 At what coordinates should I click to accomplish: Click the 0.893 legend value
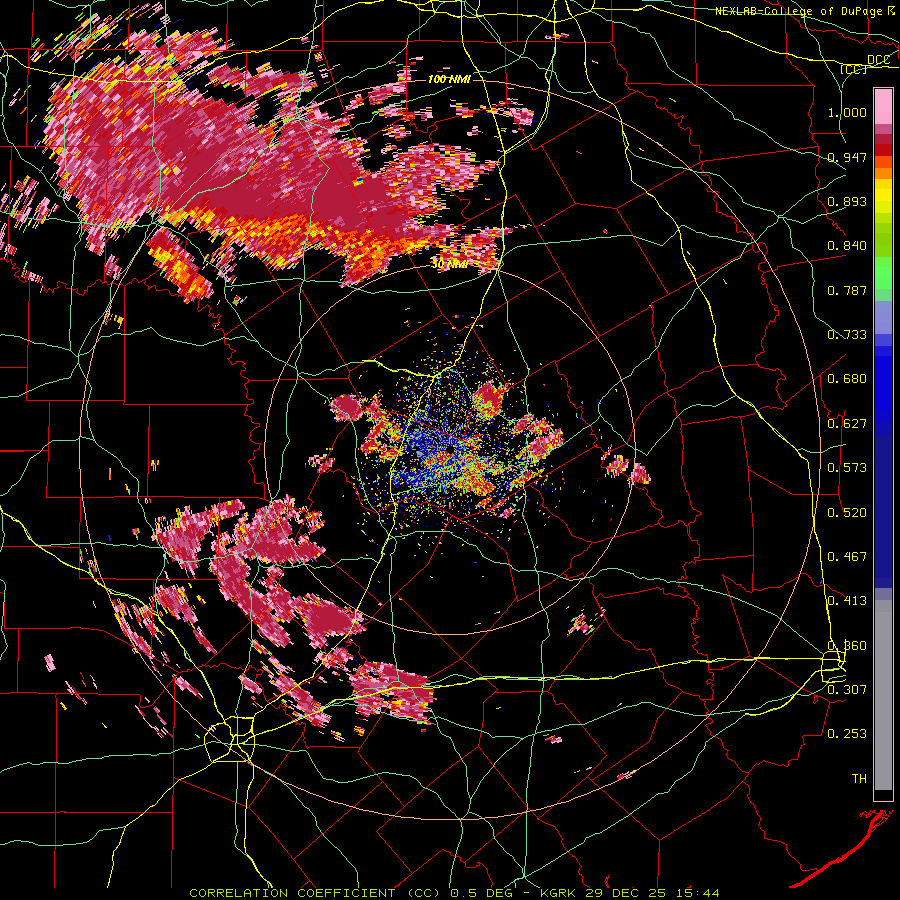[847, 201]
